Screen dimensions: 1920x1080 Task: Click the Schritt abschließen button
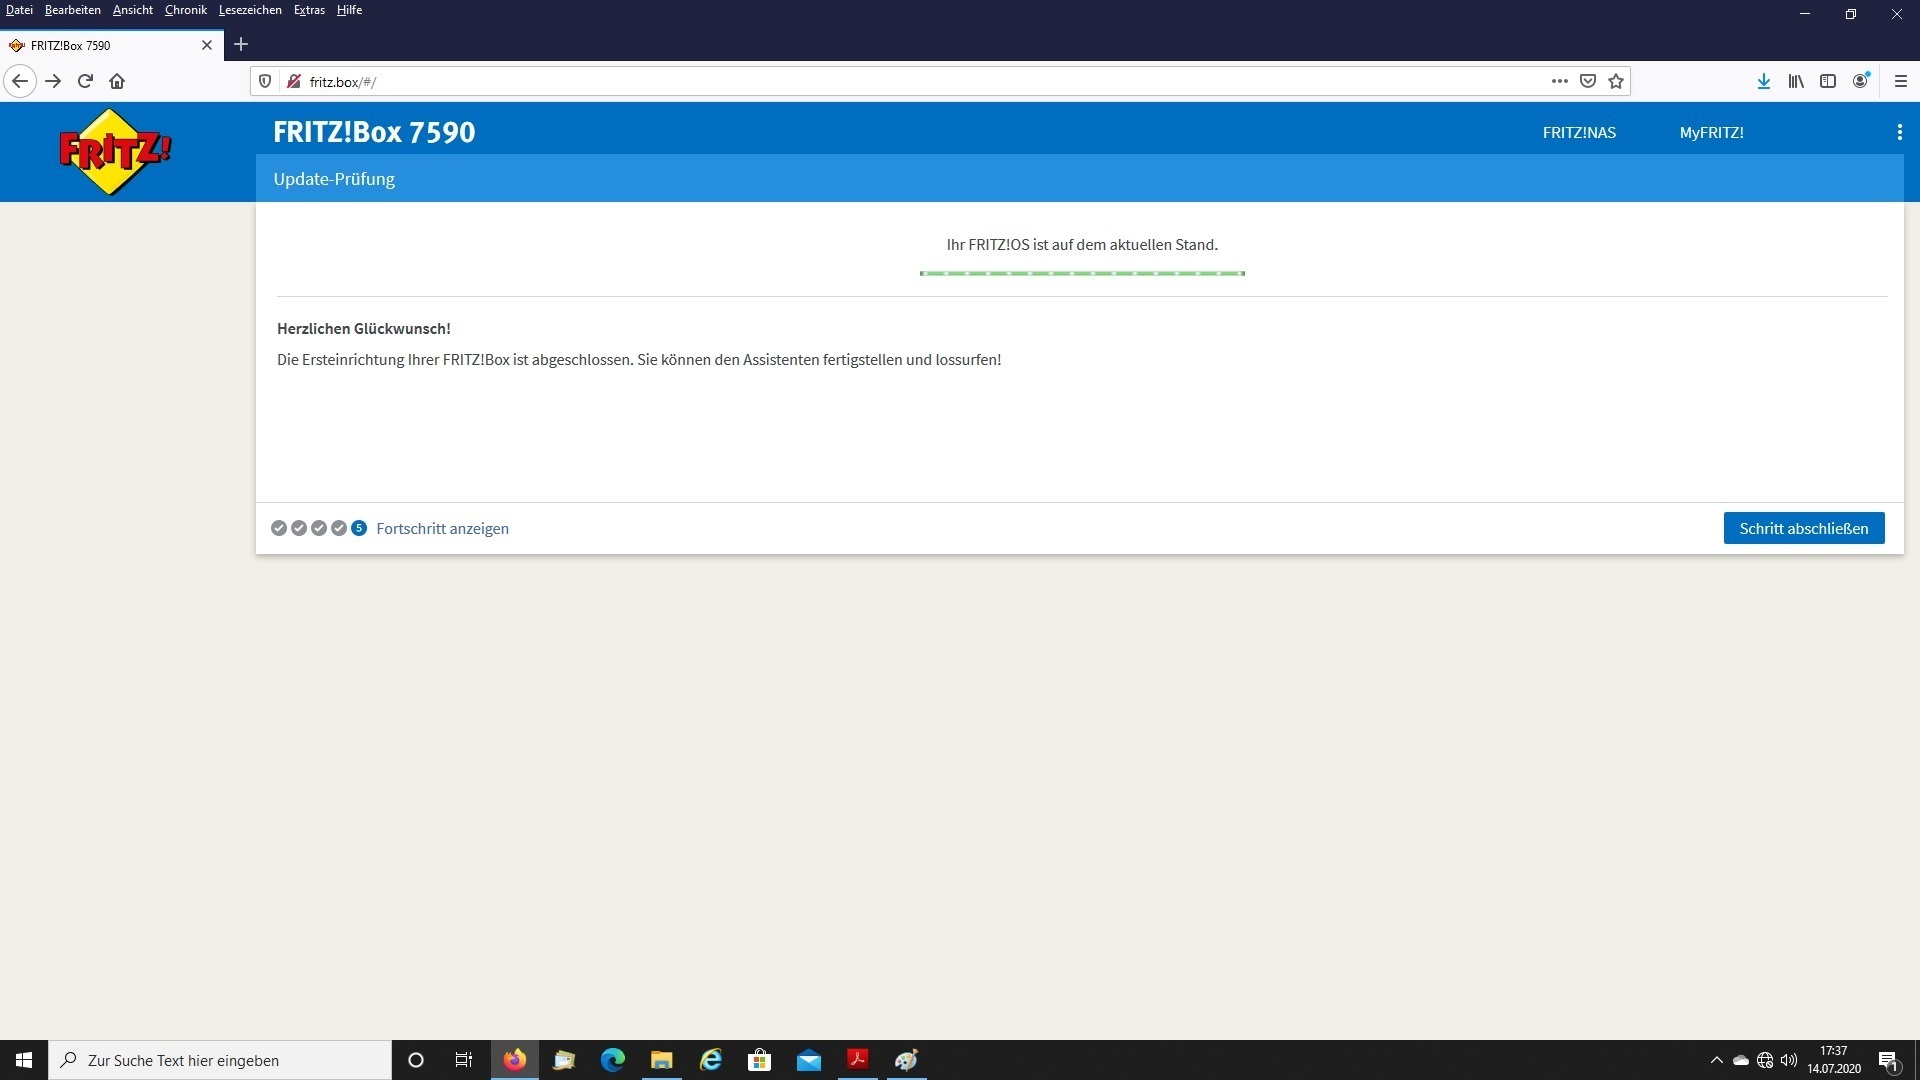click(x=1803, y=528)
